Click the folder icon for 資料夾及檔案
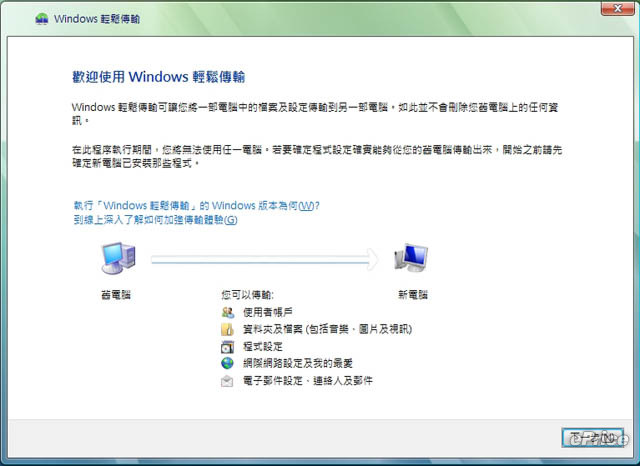640x466 pixels. 227,329
